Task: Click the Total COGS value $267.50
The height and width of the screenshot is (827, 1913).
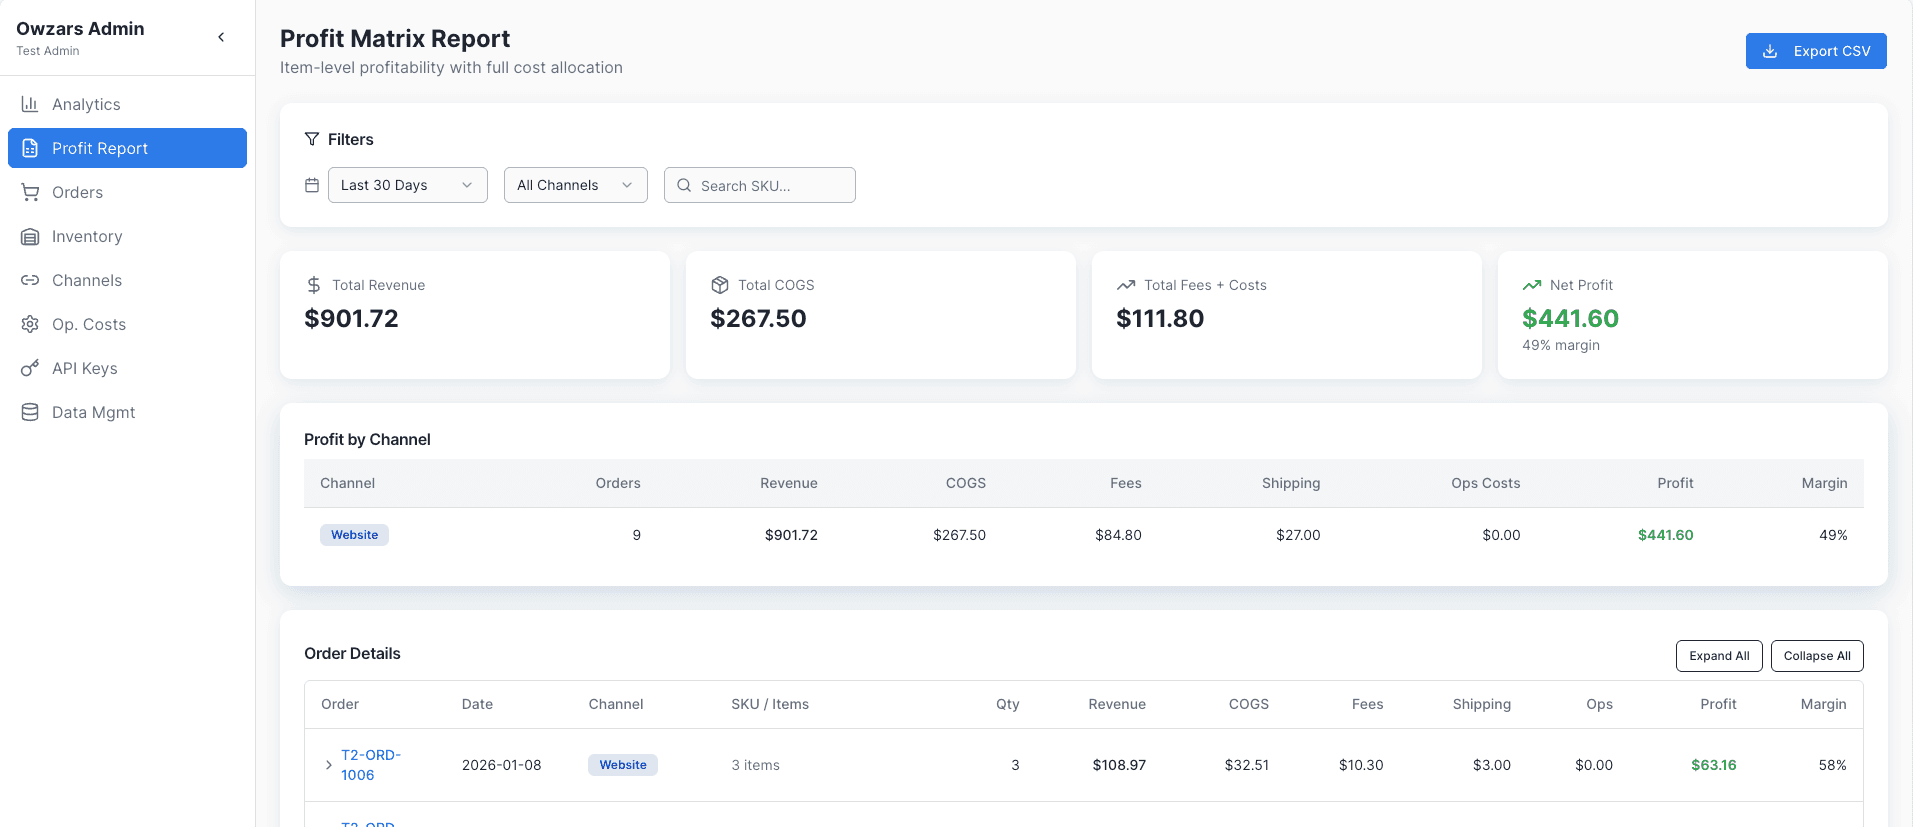Action: click(758, 318)
